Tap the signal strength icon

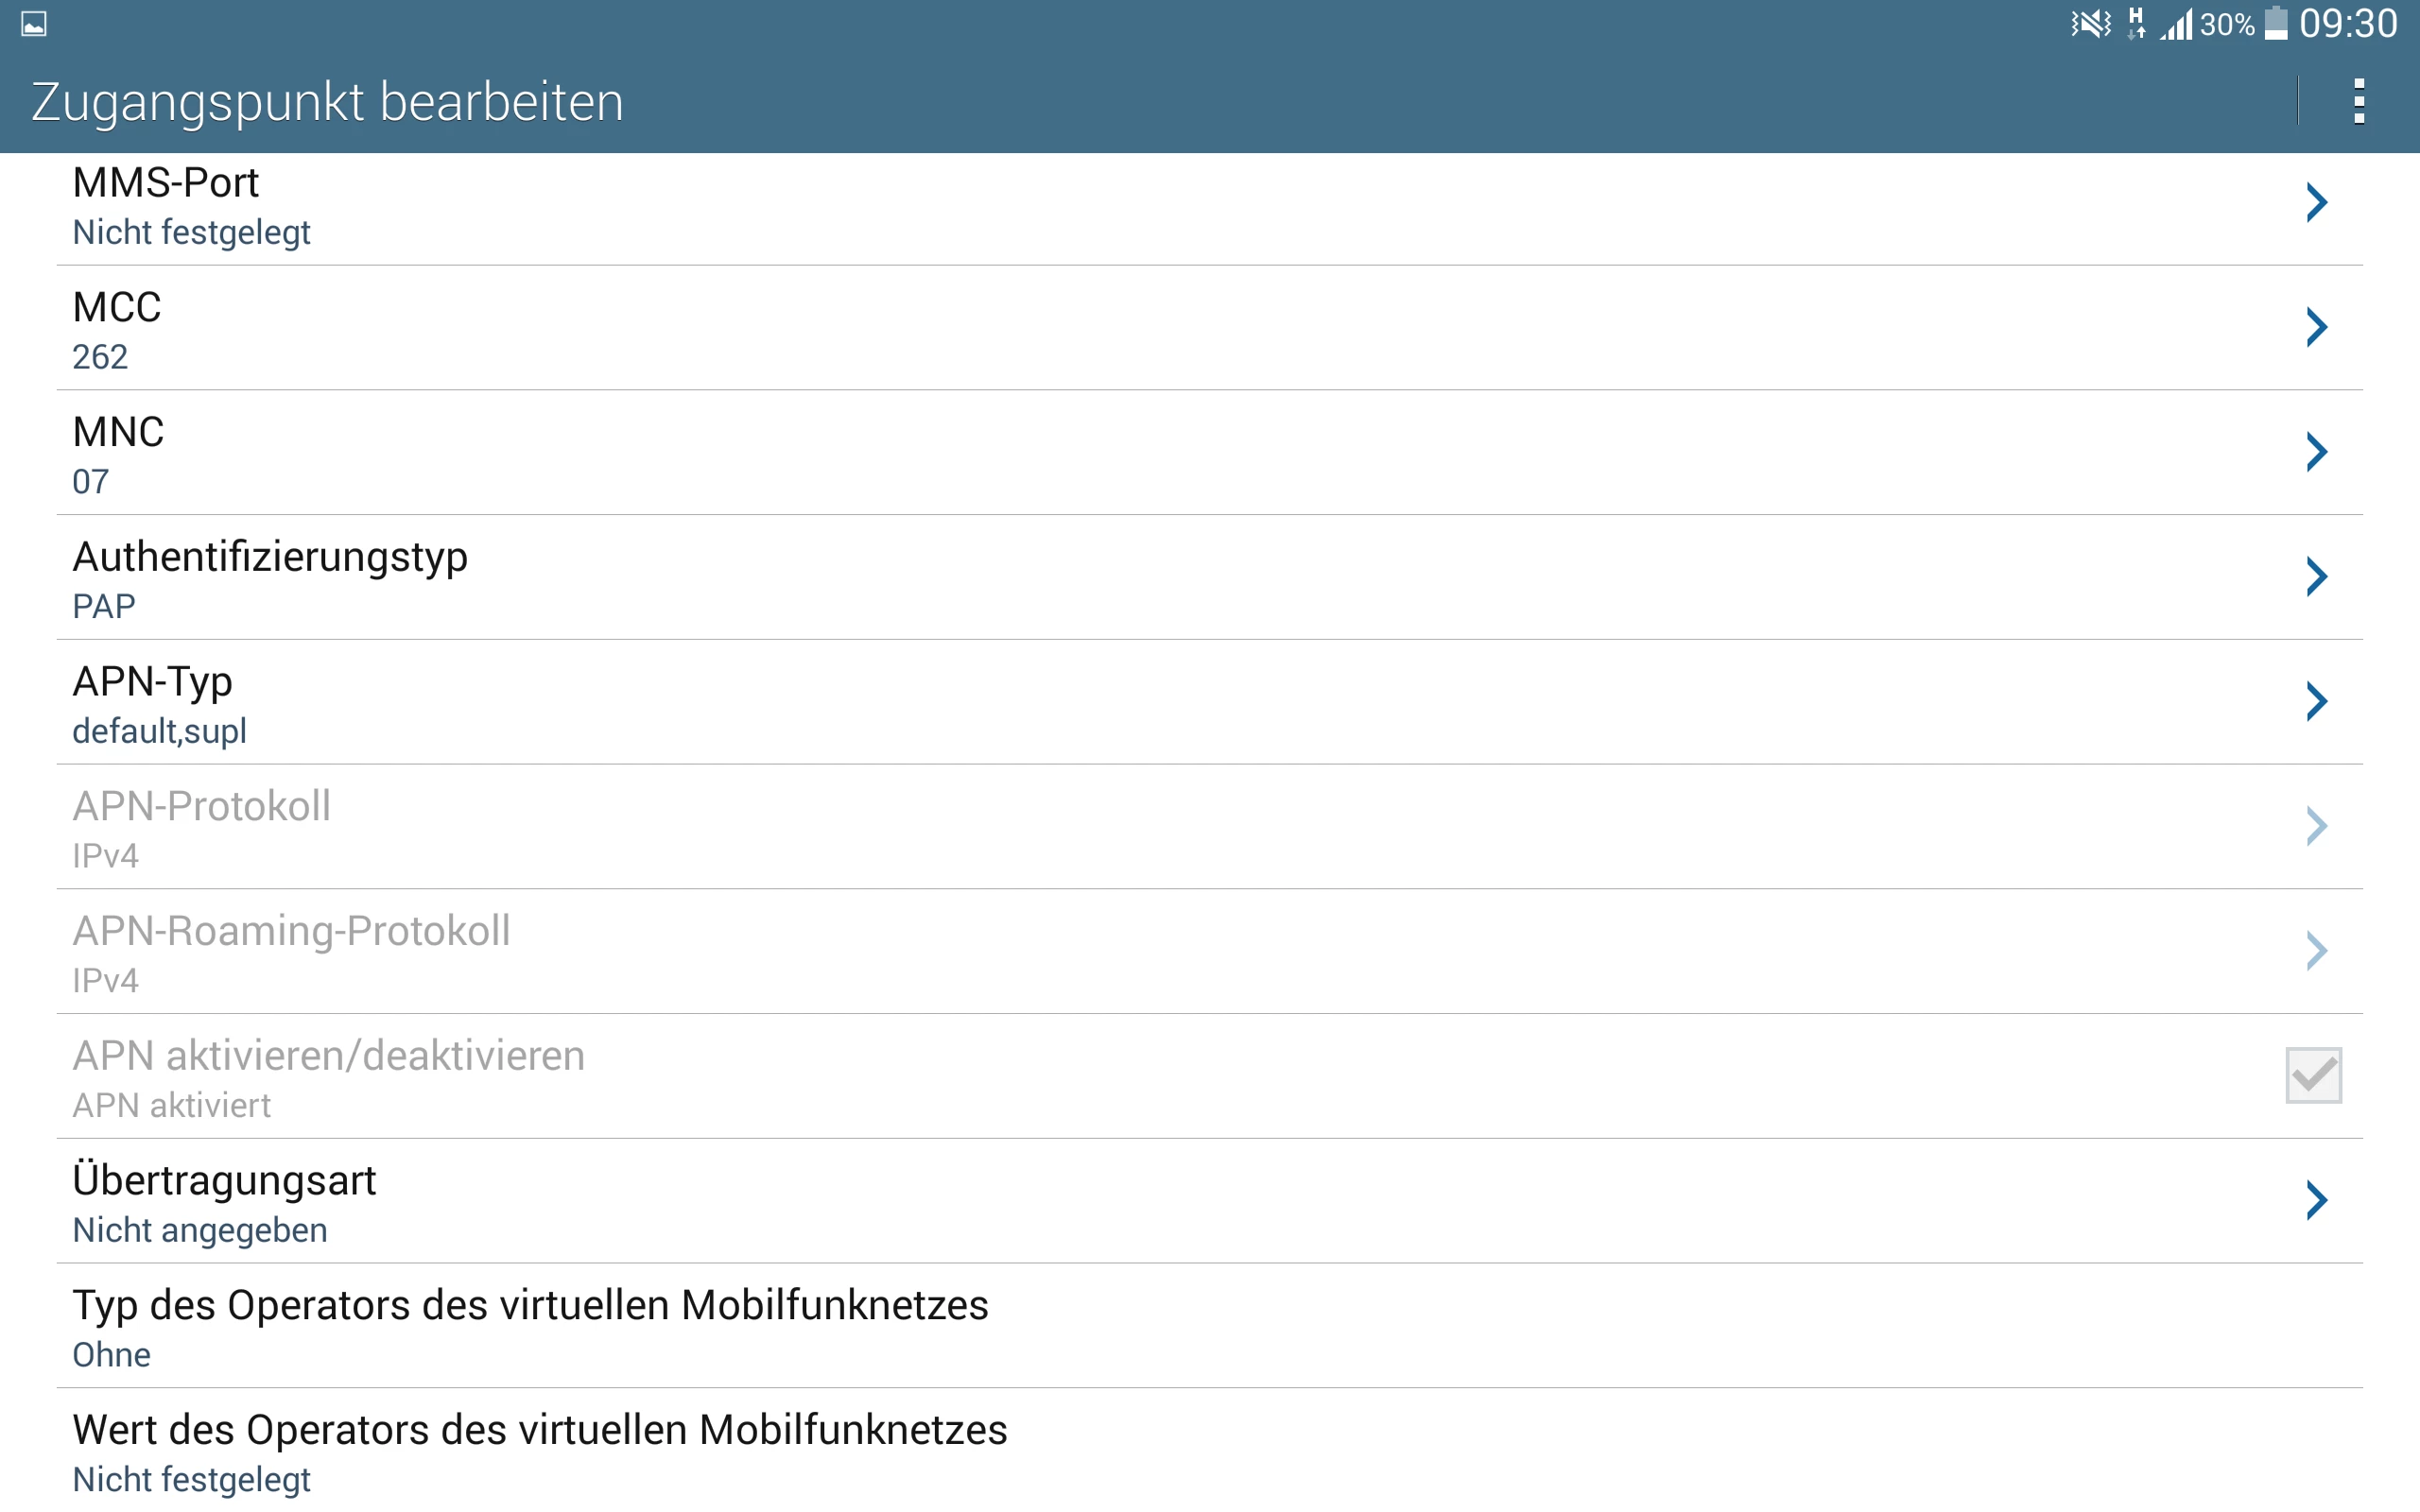coord(2176,24)
